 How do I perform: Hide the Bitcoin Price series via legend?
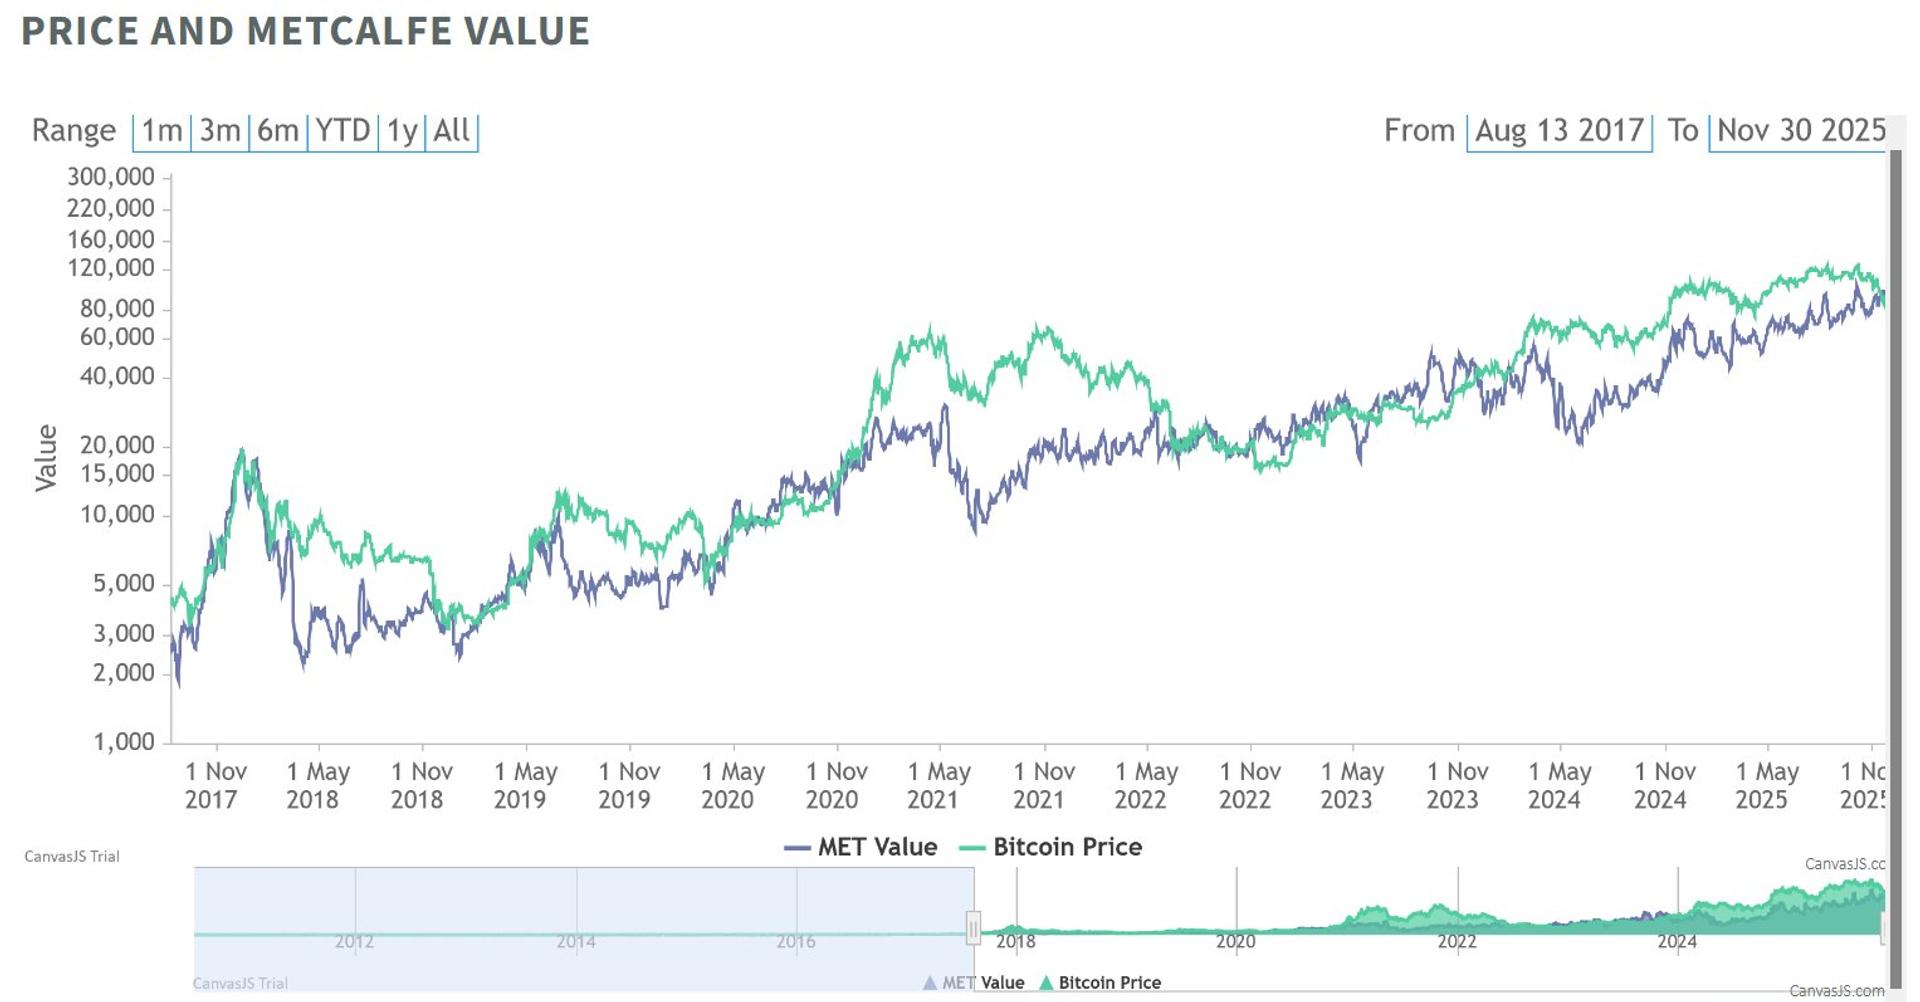[x=1067, y=847]
